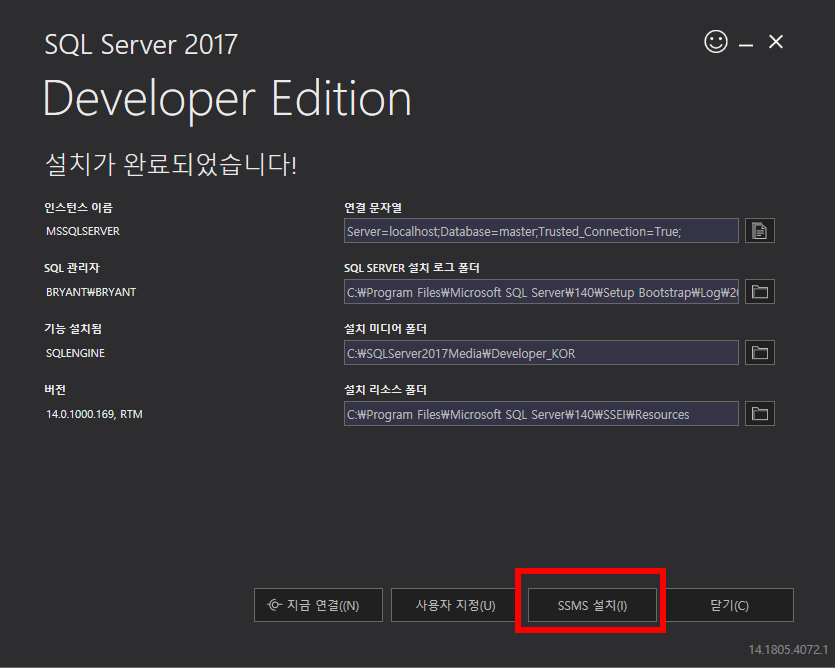This screenshot has height=668, width=835.
Task: Click the SSMS 설치(I) button
Action: pyautogui.click(x=592, y=605)
